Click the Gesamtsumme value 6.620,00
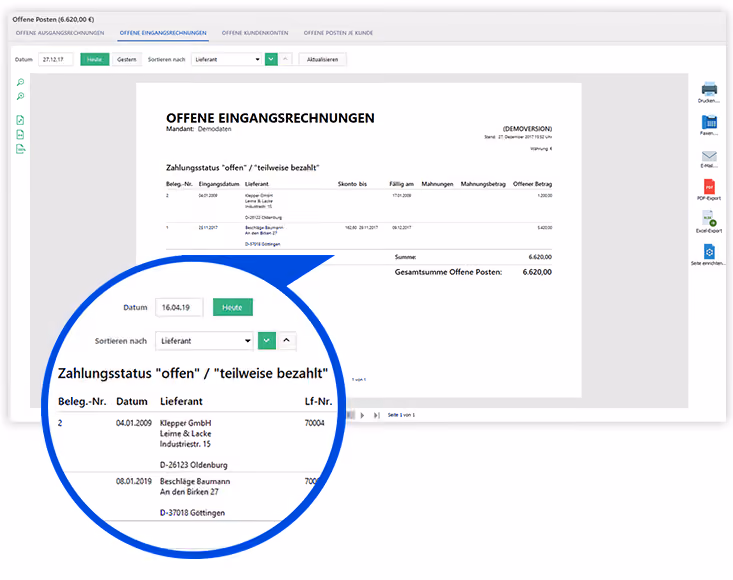The image size is (733, 580). click(537, 272)
